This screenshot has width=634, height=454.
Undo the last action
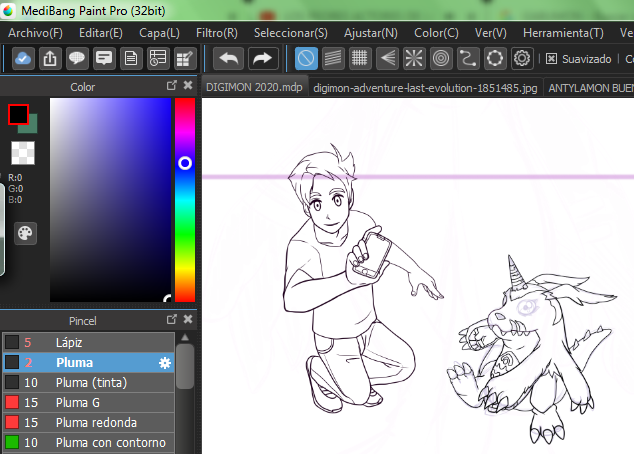(228, 59)
